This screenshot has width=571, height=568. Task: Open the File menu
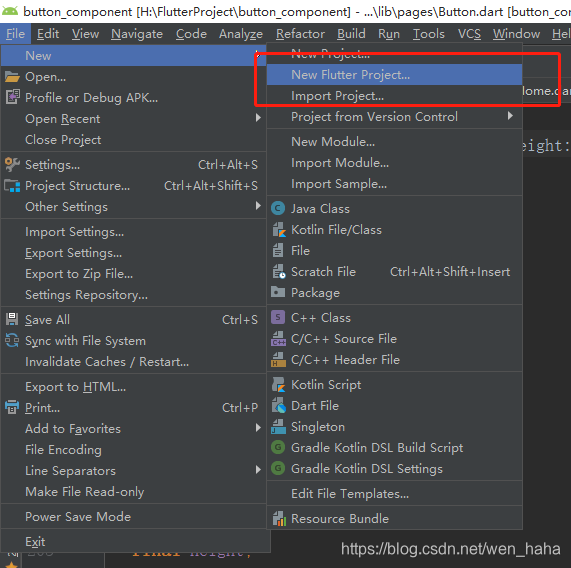[15, 34]
